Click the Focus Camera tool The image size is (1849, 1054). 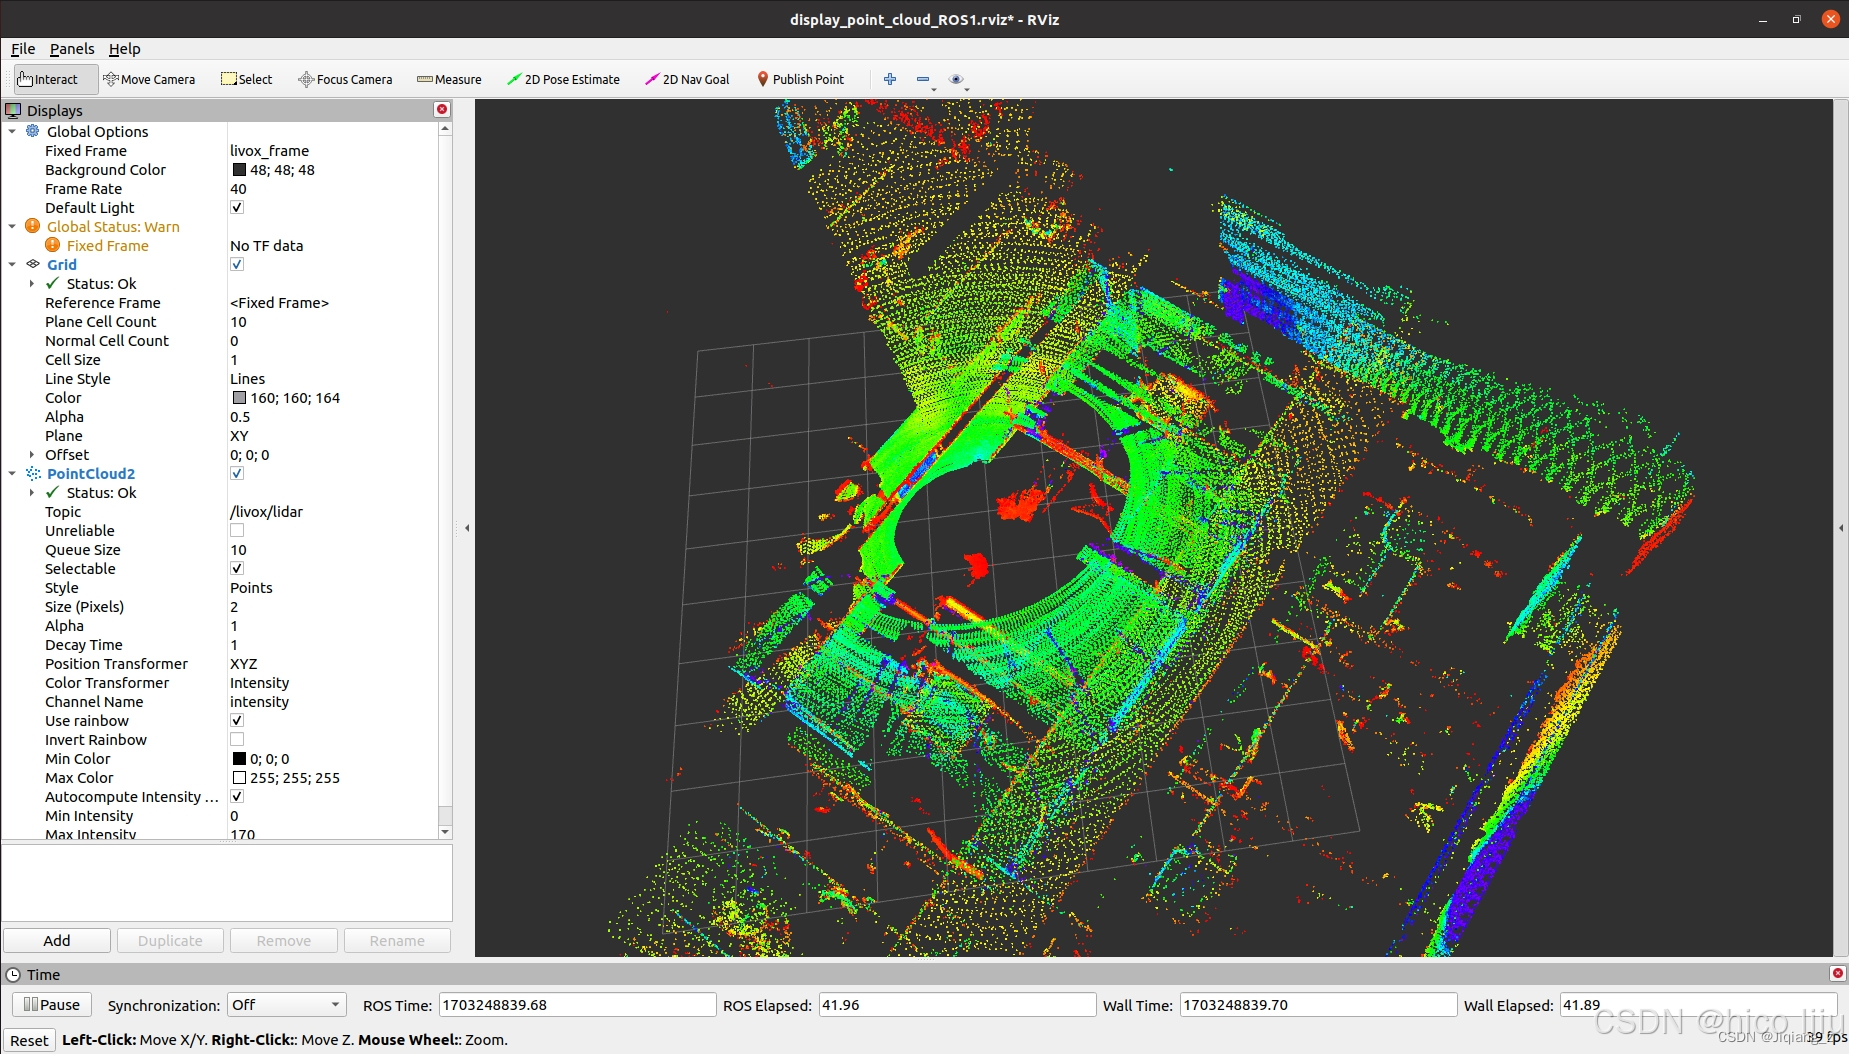[345, 79]
